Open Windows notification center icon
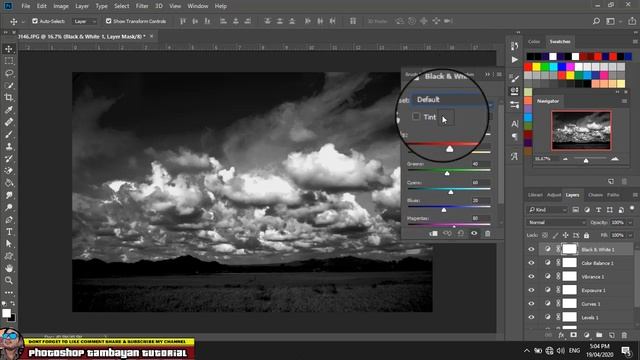Viewport: 640px width, 360px height. click(x=626, y=351)
